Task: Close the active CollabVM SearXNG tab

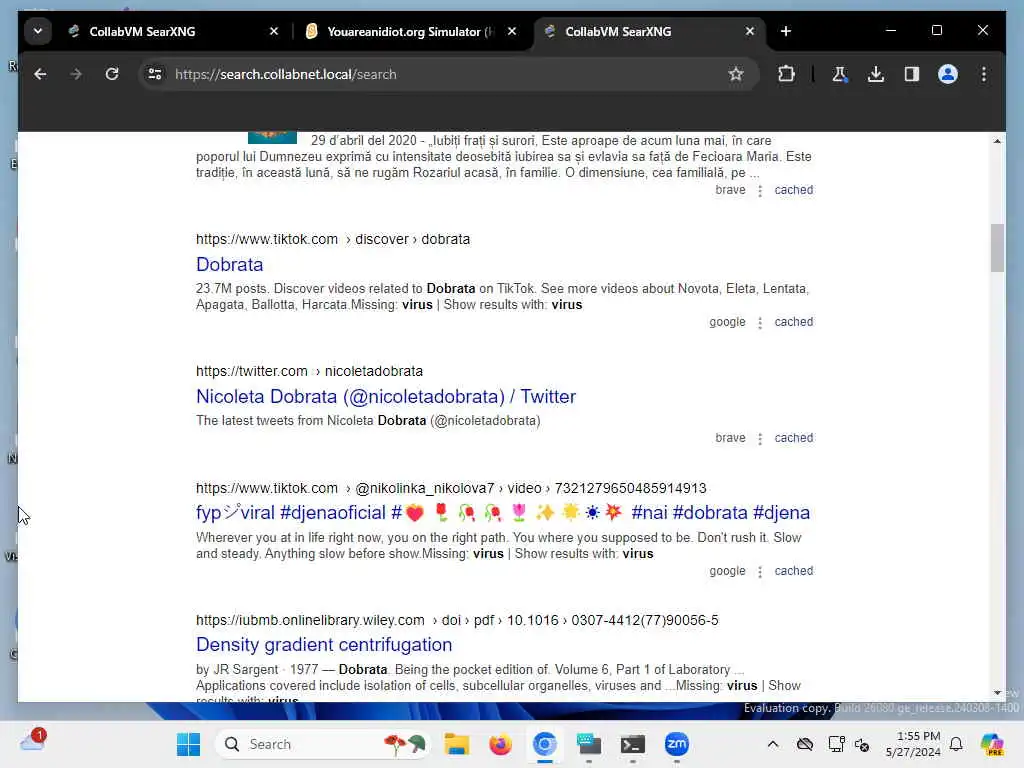Action: tap(750, 31)
